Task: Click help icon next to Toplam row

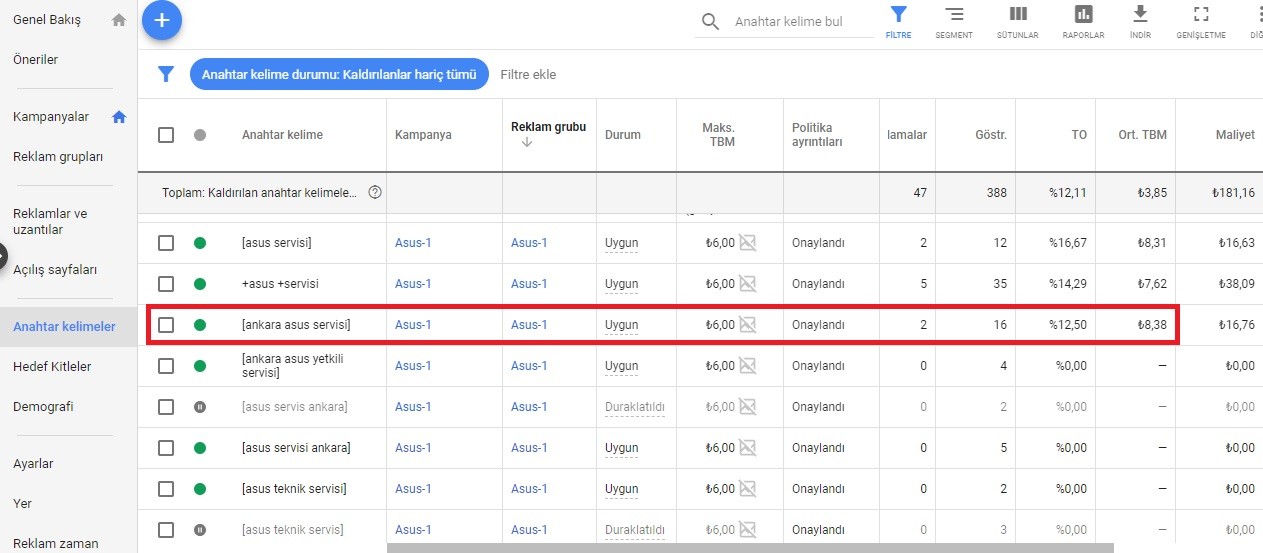Action: tap(375, 192)
